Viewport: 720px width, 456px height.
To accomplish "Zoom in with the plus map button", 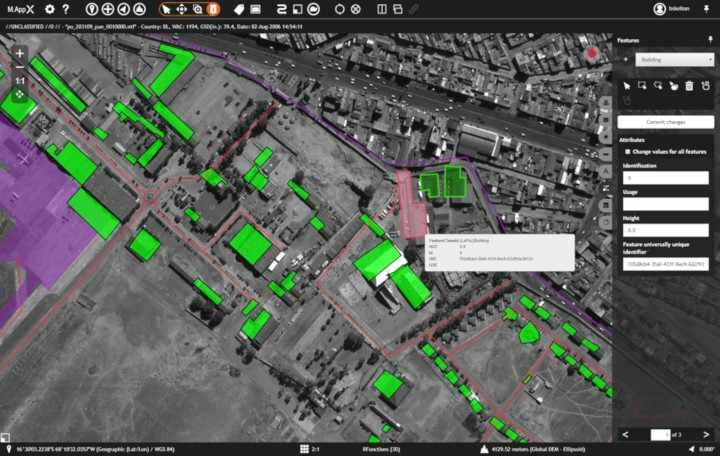I will click(x=19, y=53).
